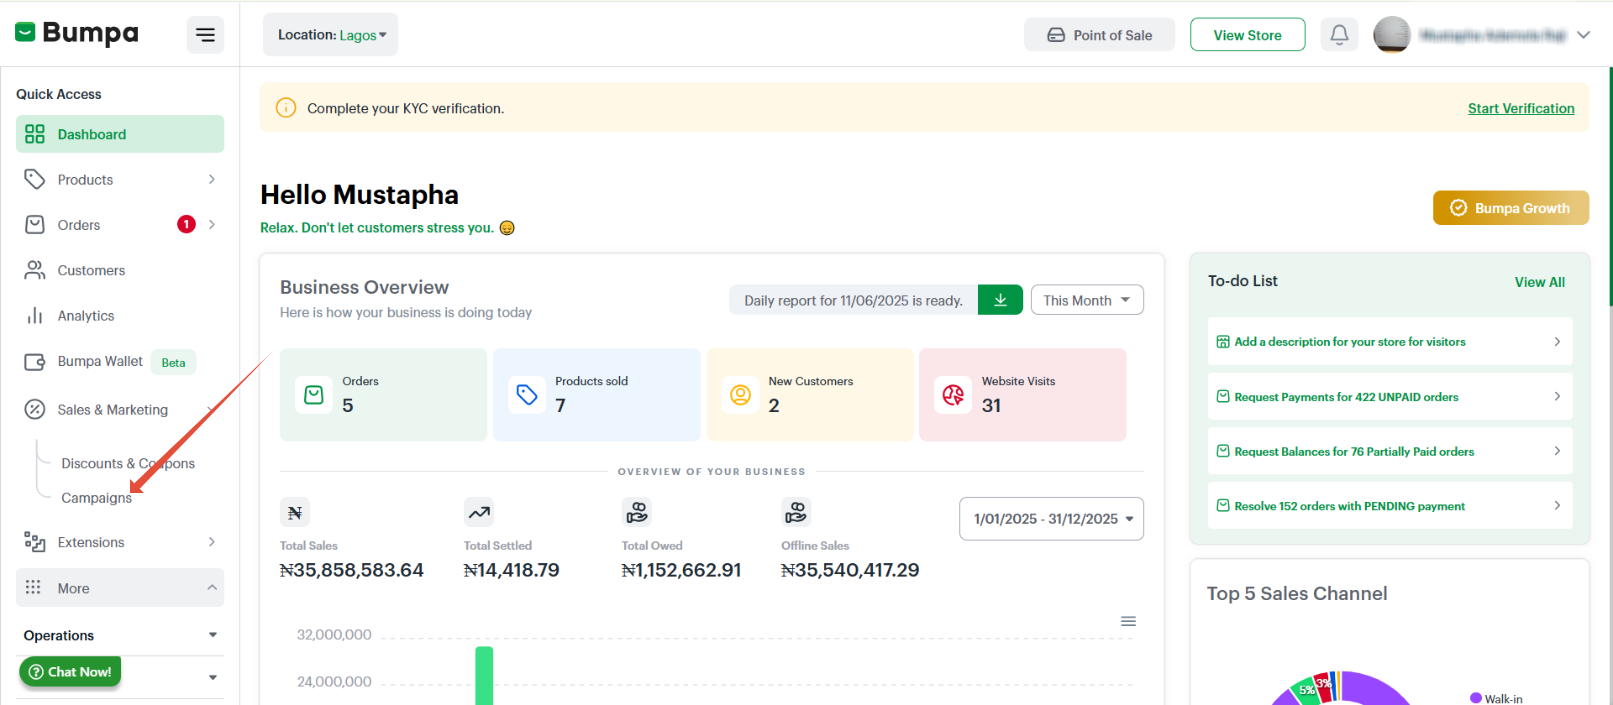Open Resolve 152 orders with PENDING payment

tap(1390, 506)
